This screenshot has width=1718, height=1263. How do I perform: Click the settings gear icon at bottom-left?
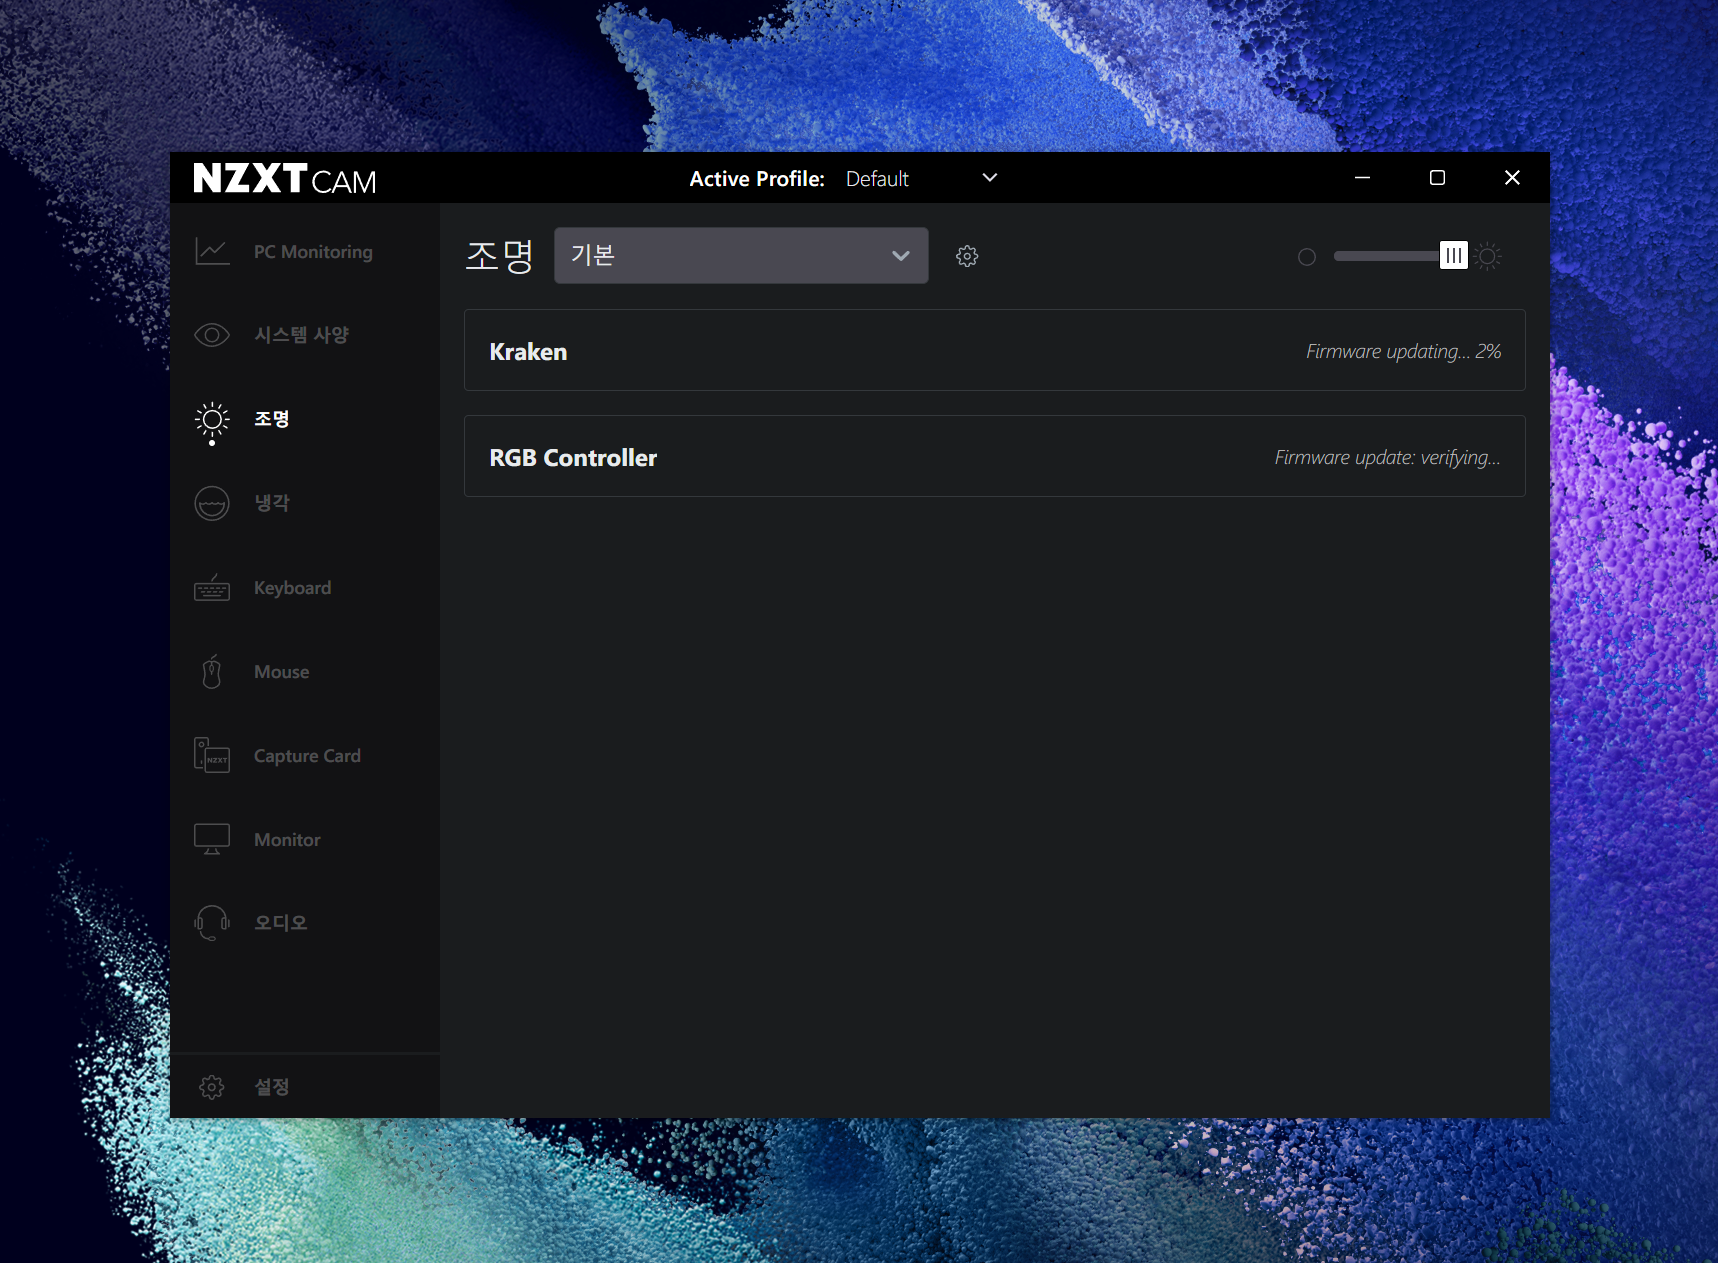tap(212, 1087)
